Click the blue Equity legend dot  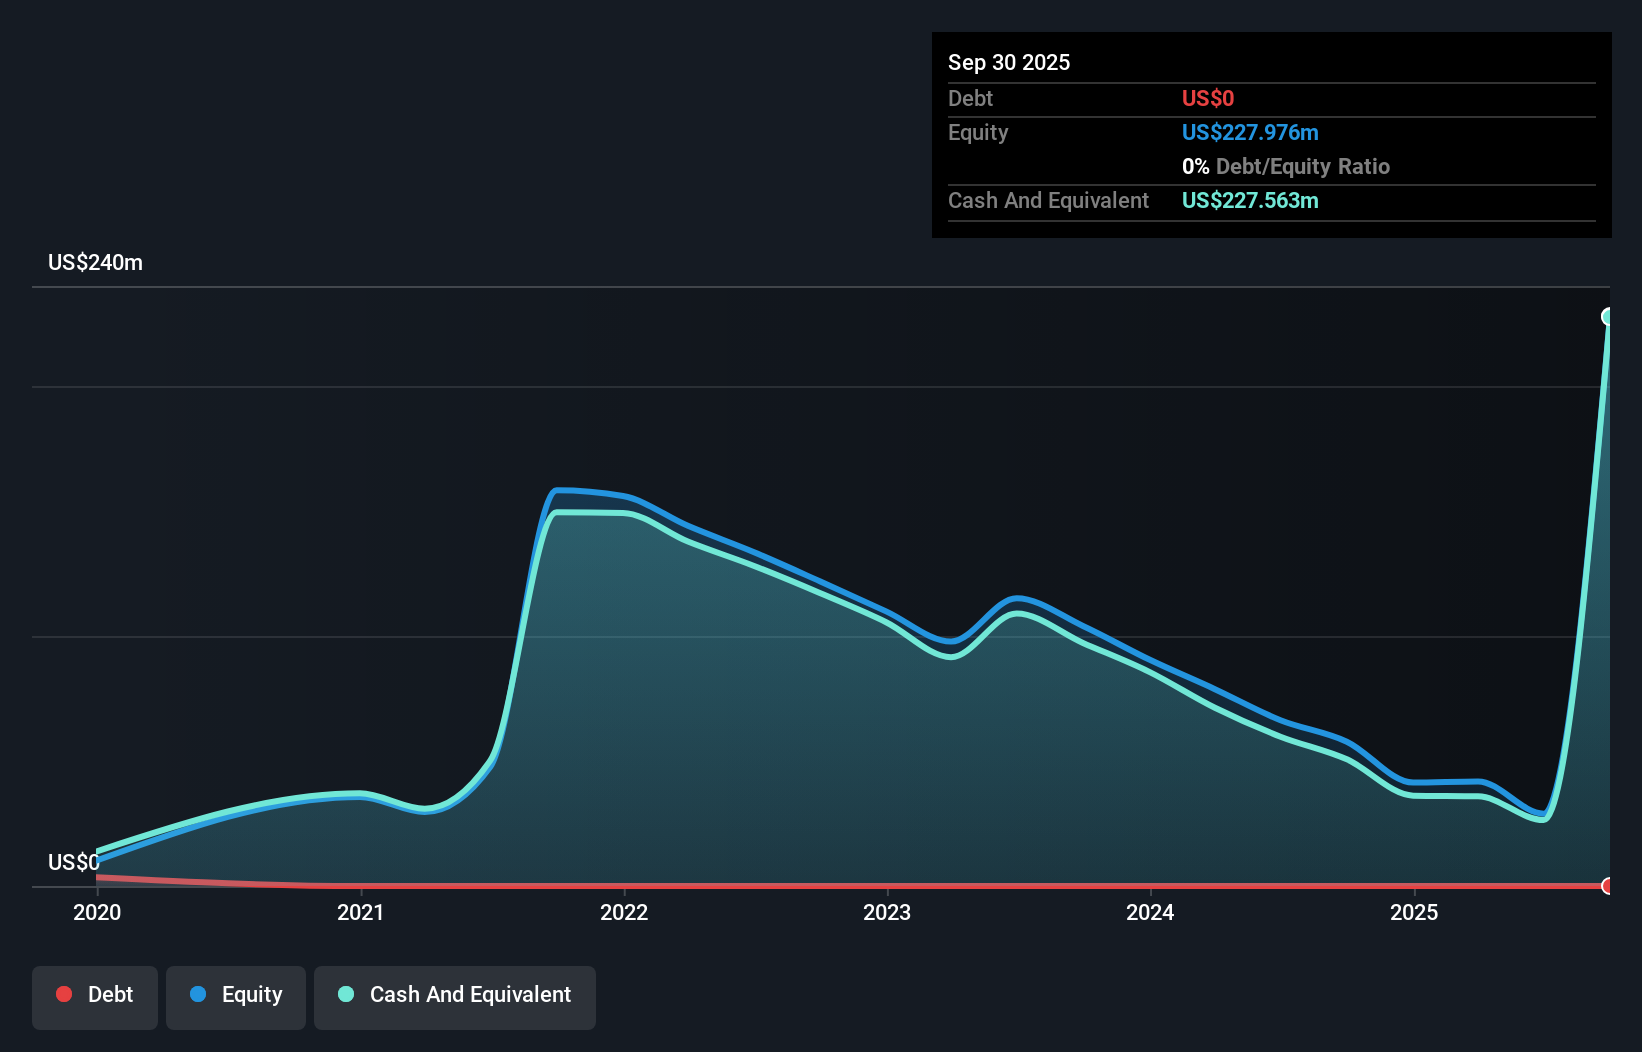[x=200, y=995]
